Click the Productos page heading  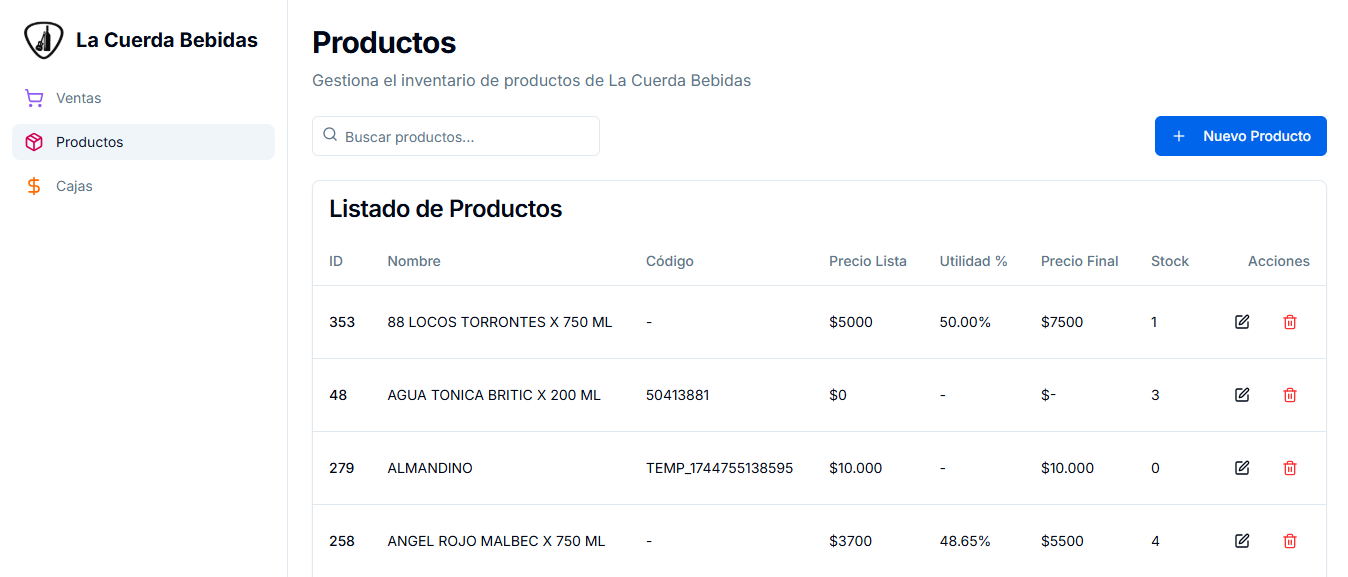coord(384,43)
